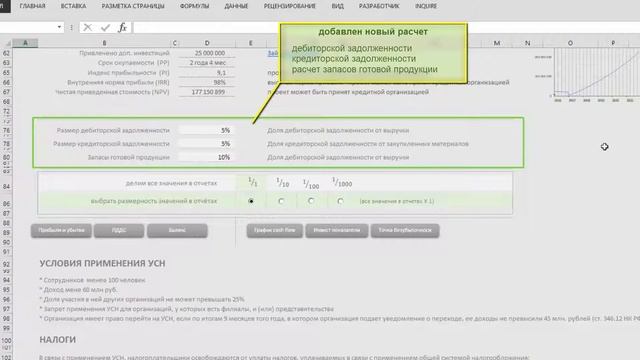The height and width of the screenshot is (360, 640).
Task: Select the 1/100 scale radio button
Action: click(311, 201)
